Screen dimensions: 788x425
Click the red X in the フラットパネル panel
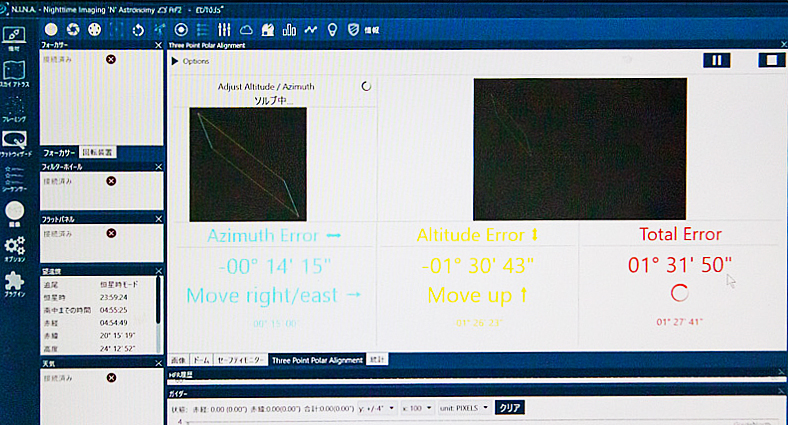pyautogui.click(x=112, y=233)
